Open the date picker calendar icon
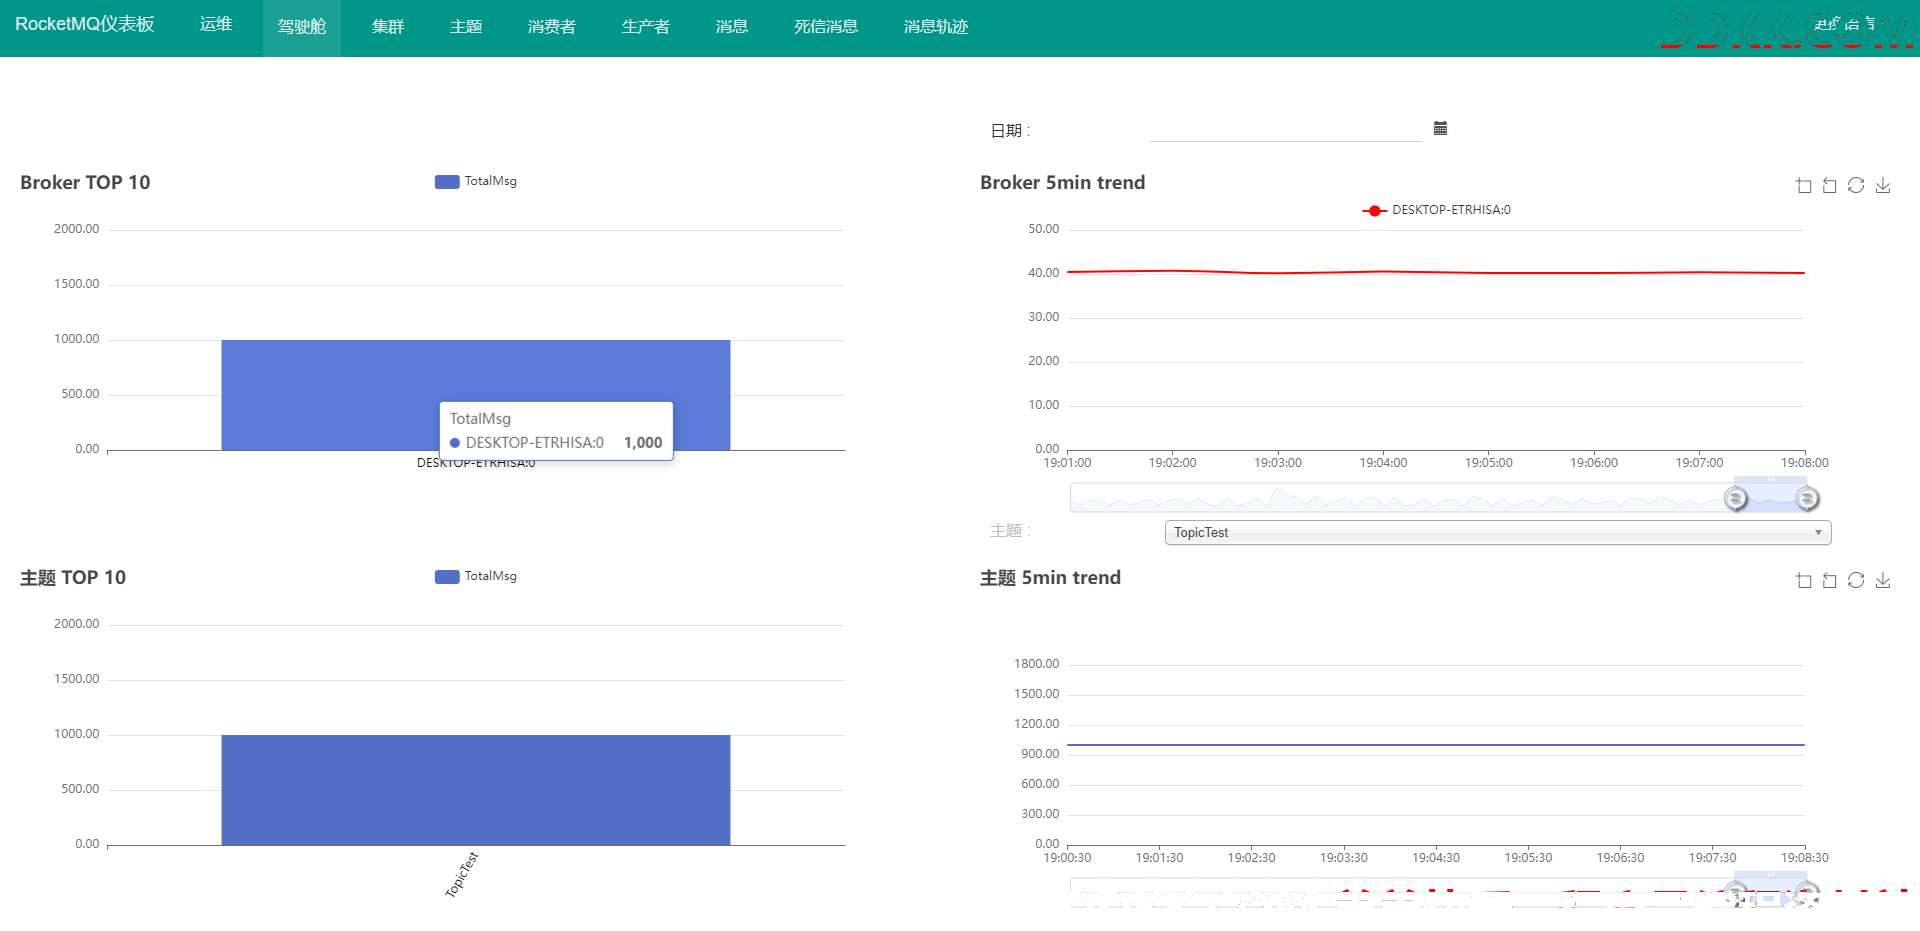This screenshot has height=931, width=1920. [x=1440, y=128]
